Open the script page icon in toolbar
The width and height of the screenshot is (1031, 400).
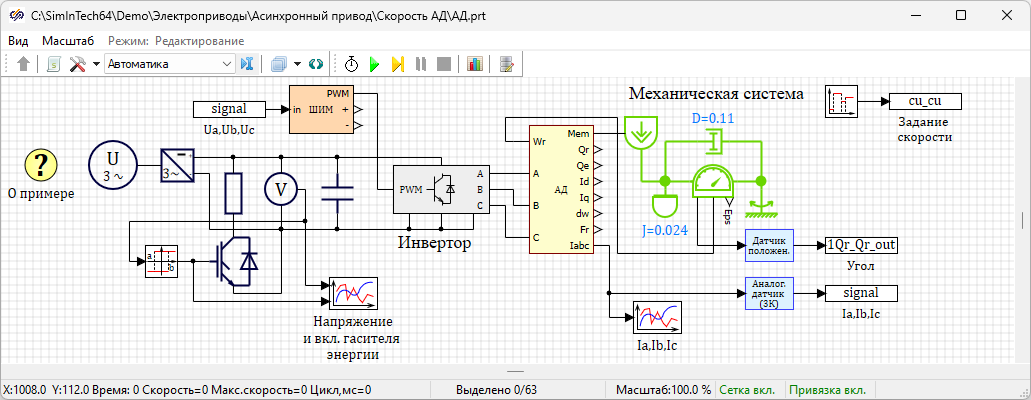(x=54, y=64)
